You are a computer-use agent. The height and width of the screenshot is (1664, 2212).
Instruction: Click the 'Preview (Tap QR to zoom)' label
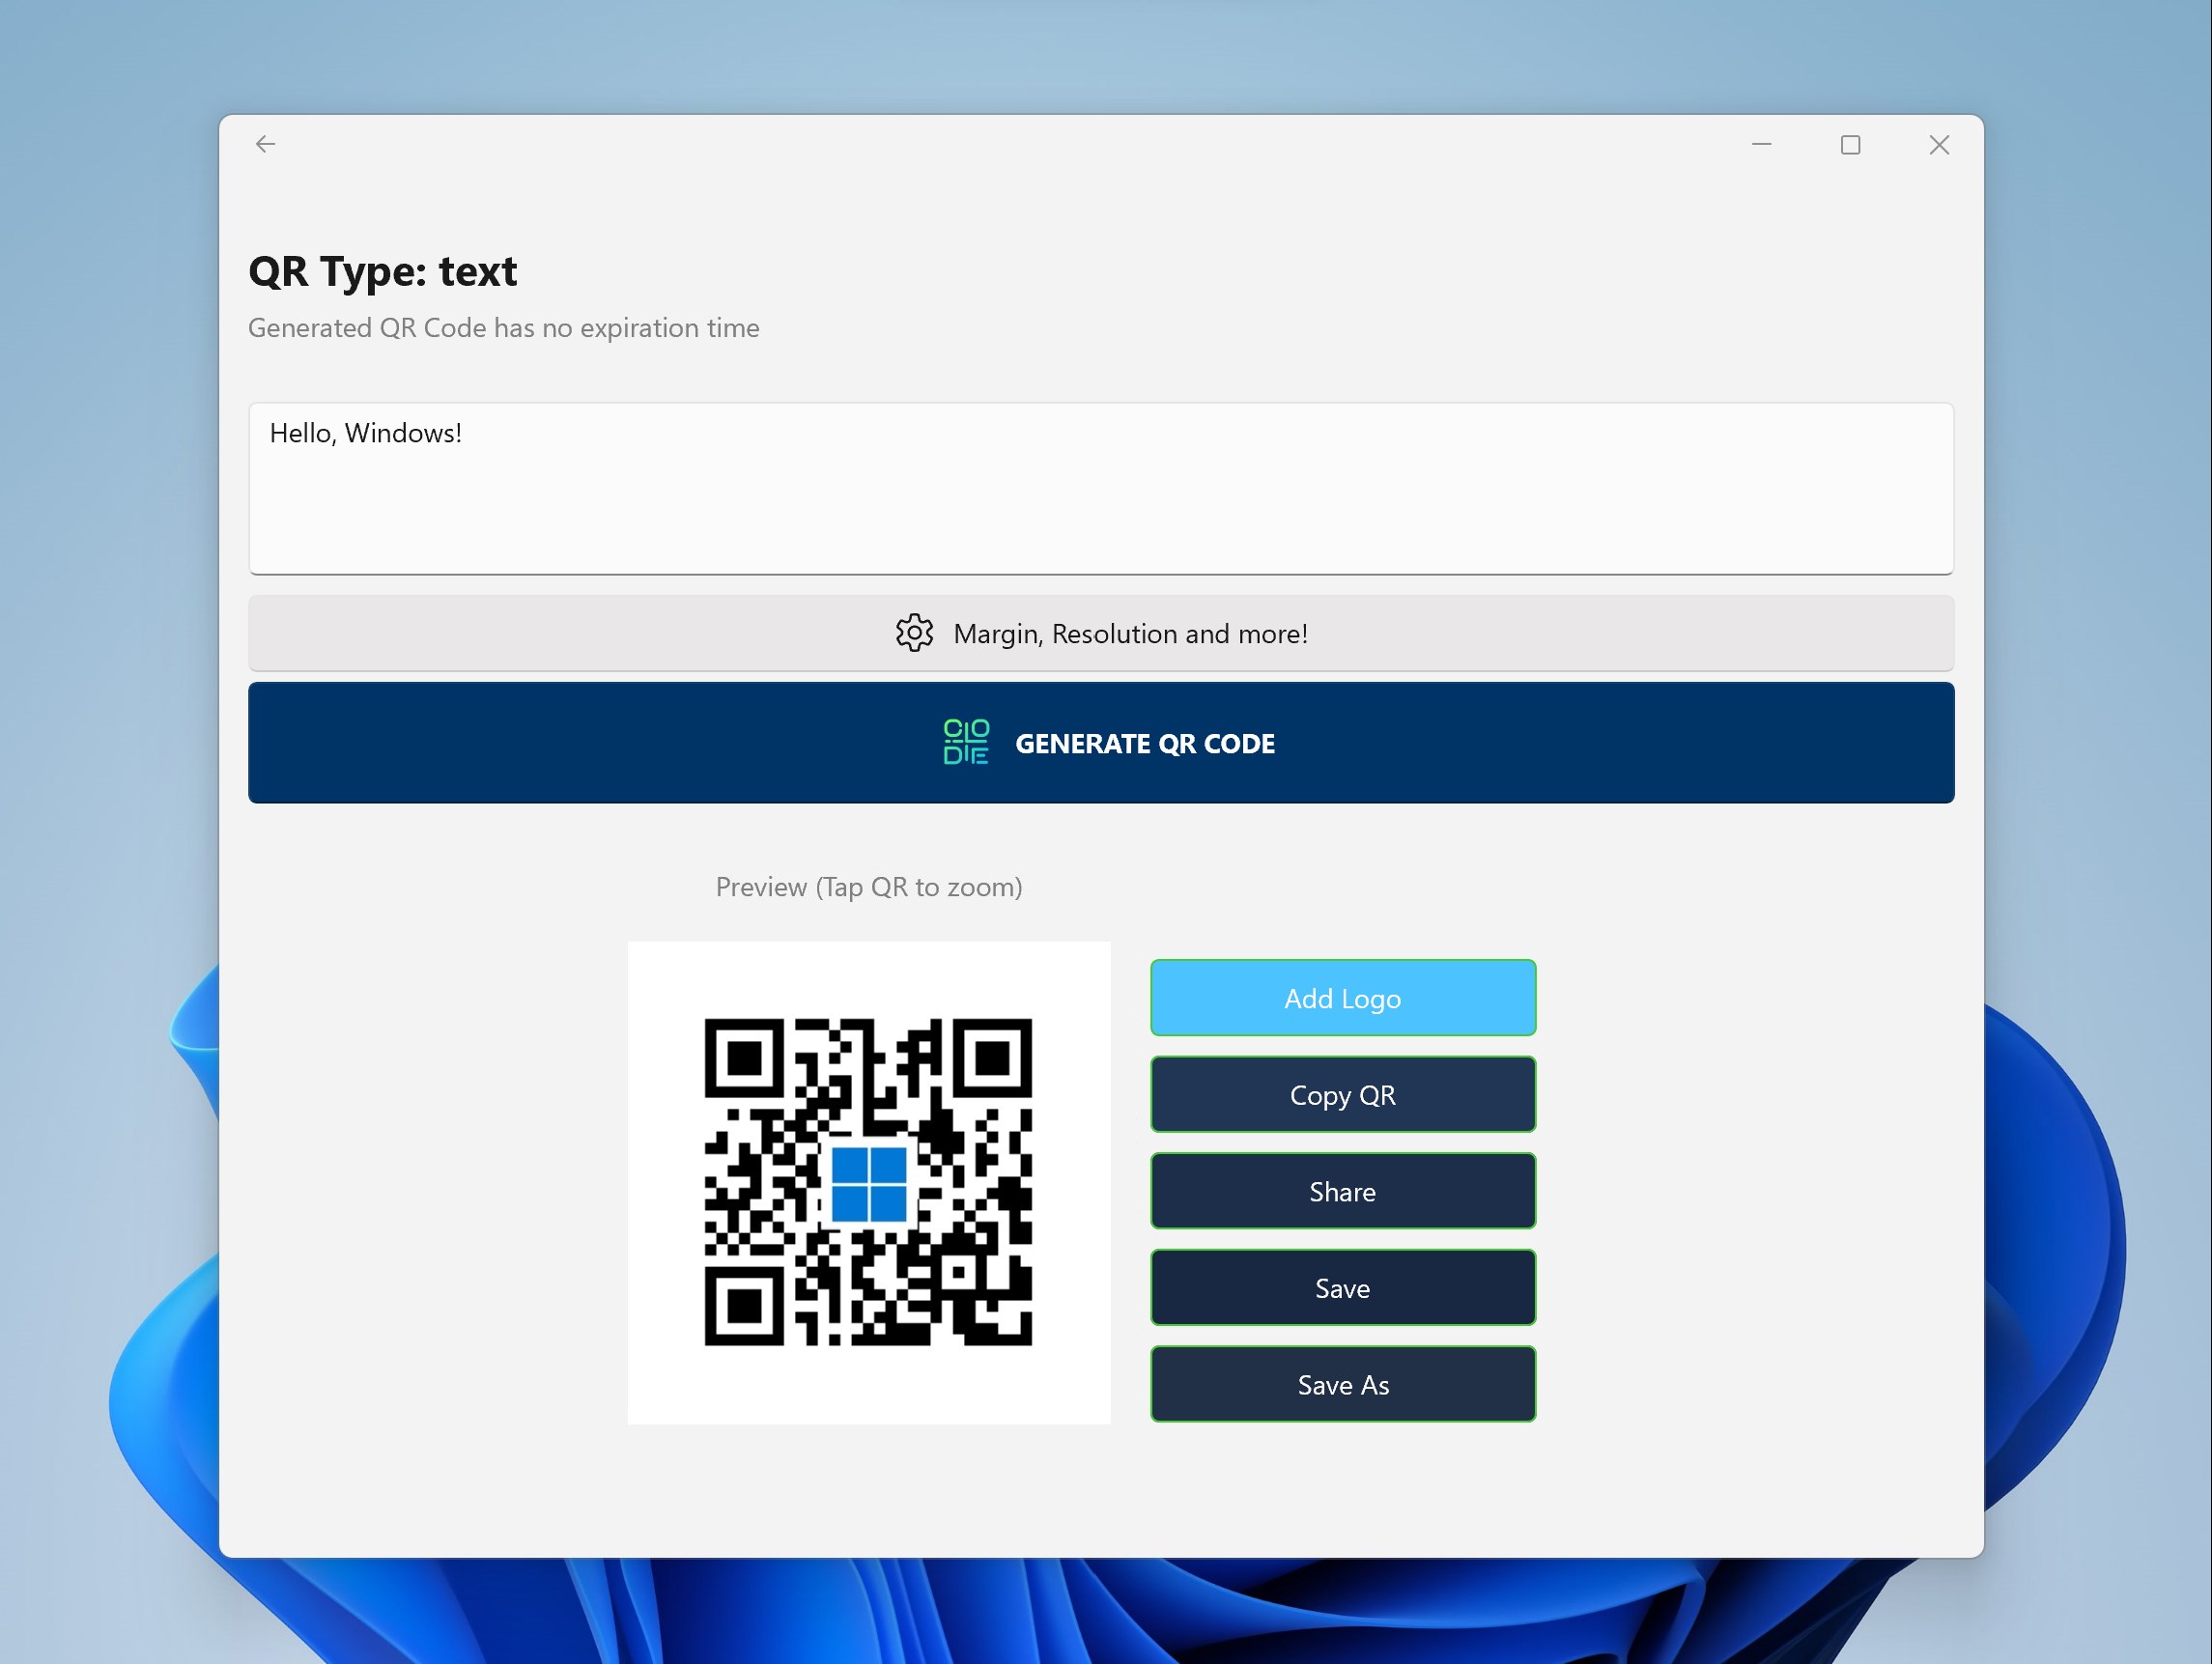(x=868, y=887)
